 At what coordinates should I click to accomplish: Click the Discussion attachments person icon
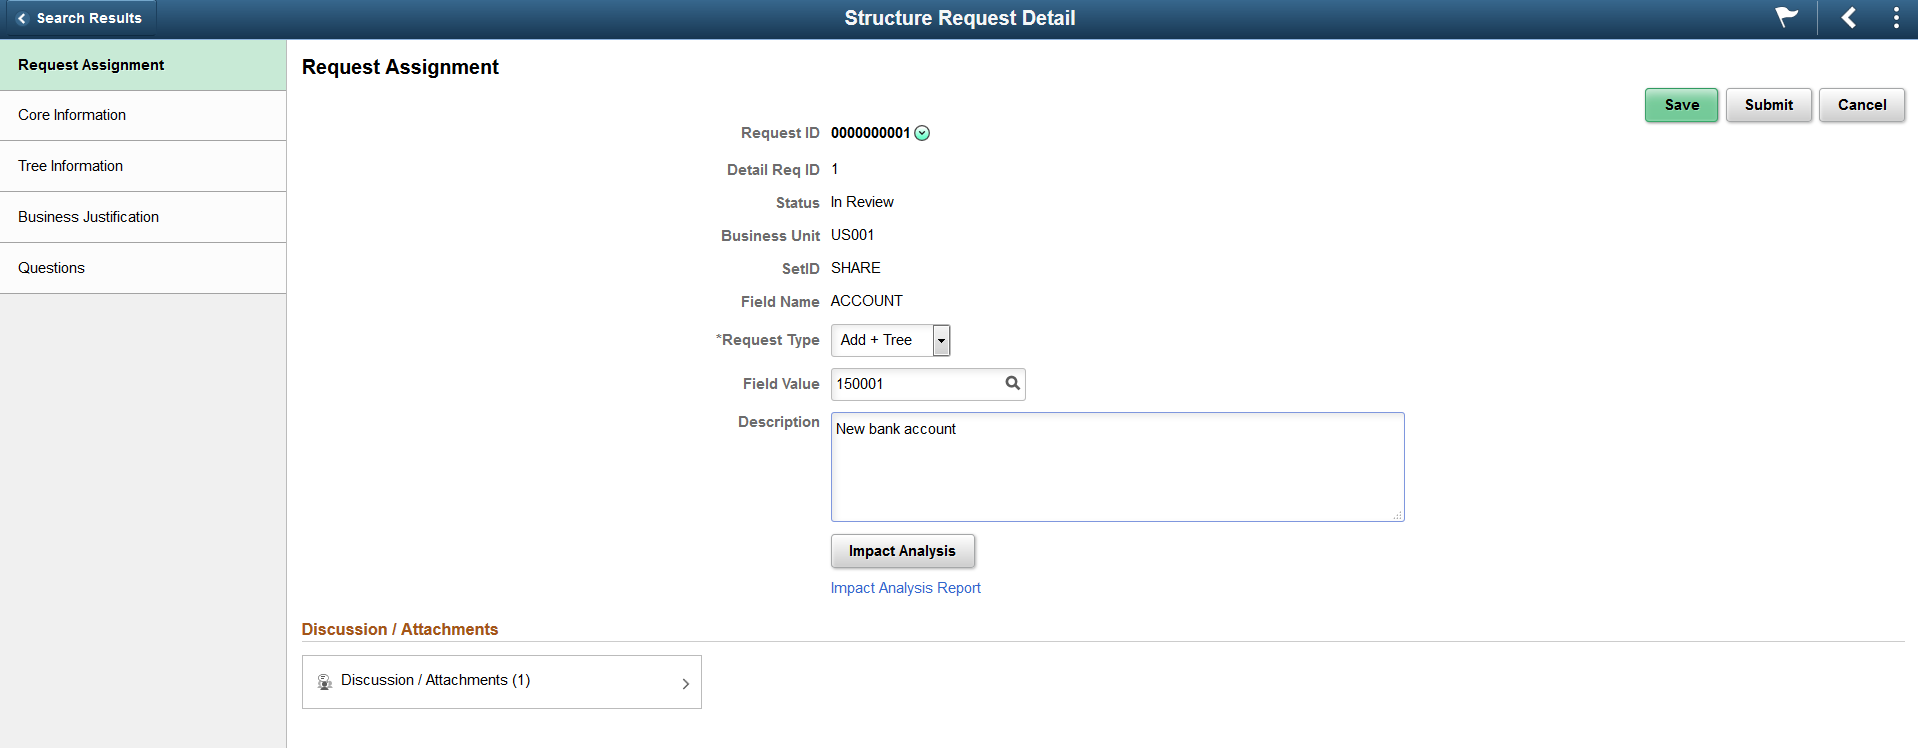[x=325, y=682]
